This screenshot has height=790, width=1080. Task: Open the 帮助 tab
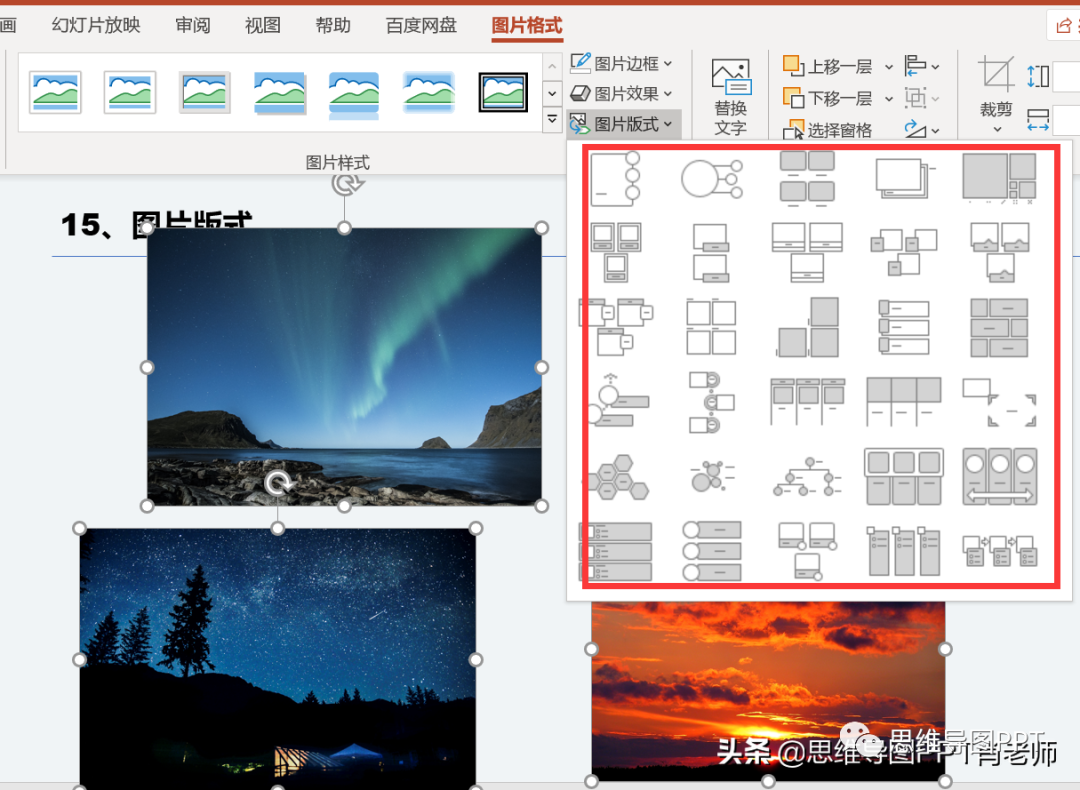pyautogui.click(x=333, y=25)
